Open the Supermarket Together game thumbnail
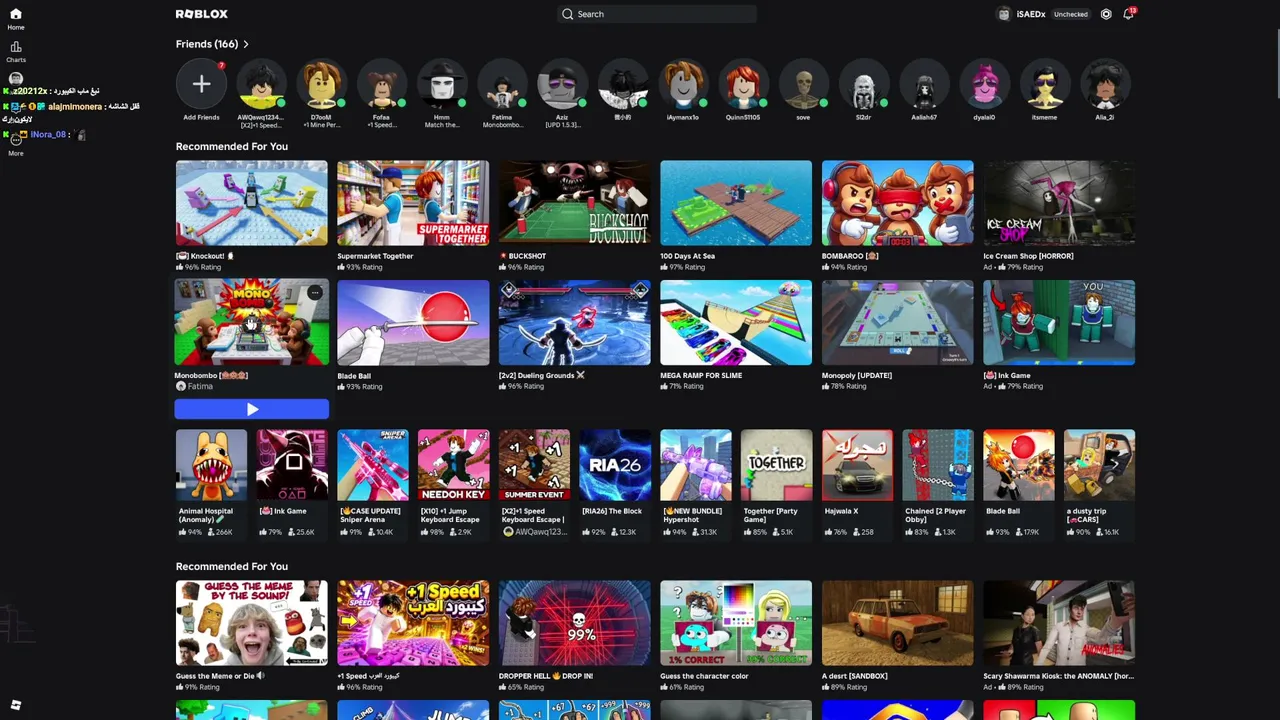Screen dimensions: 1280x720 (x=413, y=203)
